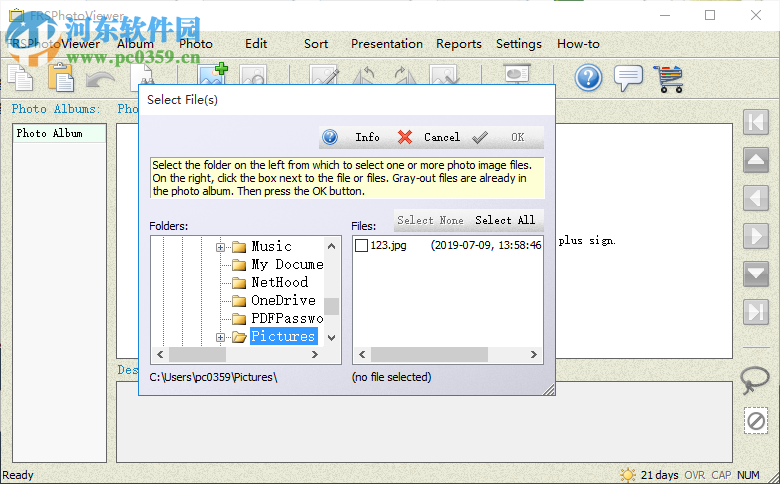Click the Undo arrow toolbar icon
This screenshot has width=780, height=484.
100,79
